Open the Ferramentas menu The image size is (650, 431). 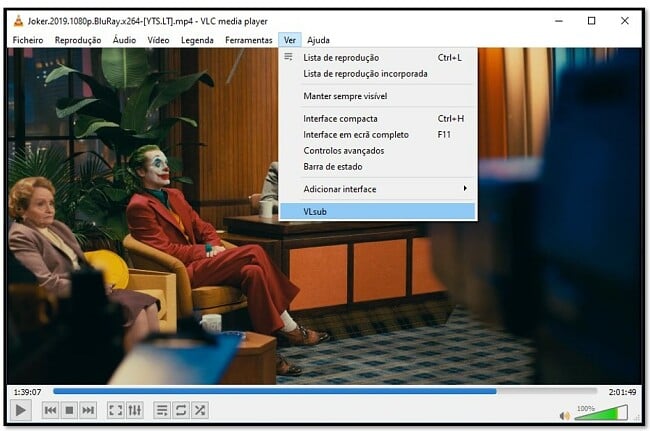pyautogui.click(x=249, y=40)
